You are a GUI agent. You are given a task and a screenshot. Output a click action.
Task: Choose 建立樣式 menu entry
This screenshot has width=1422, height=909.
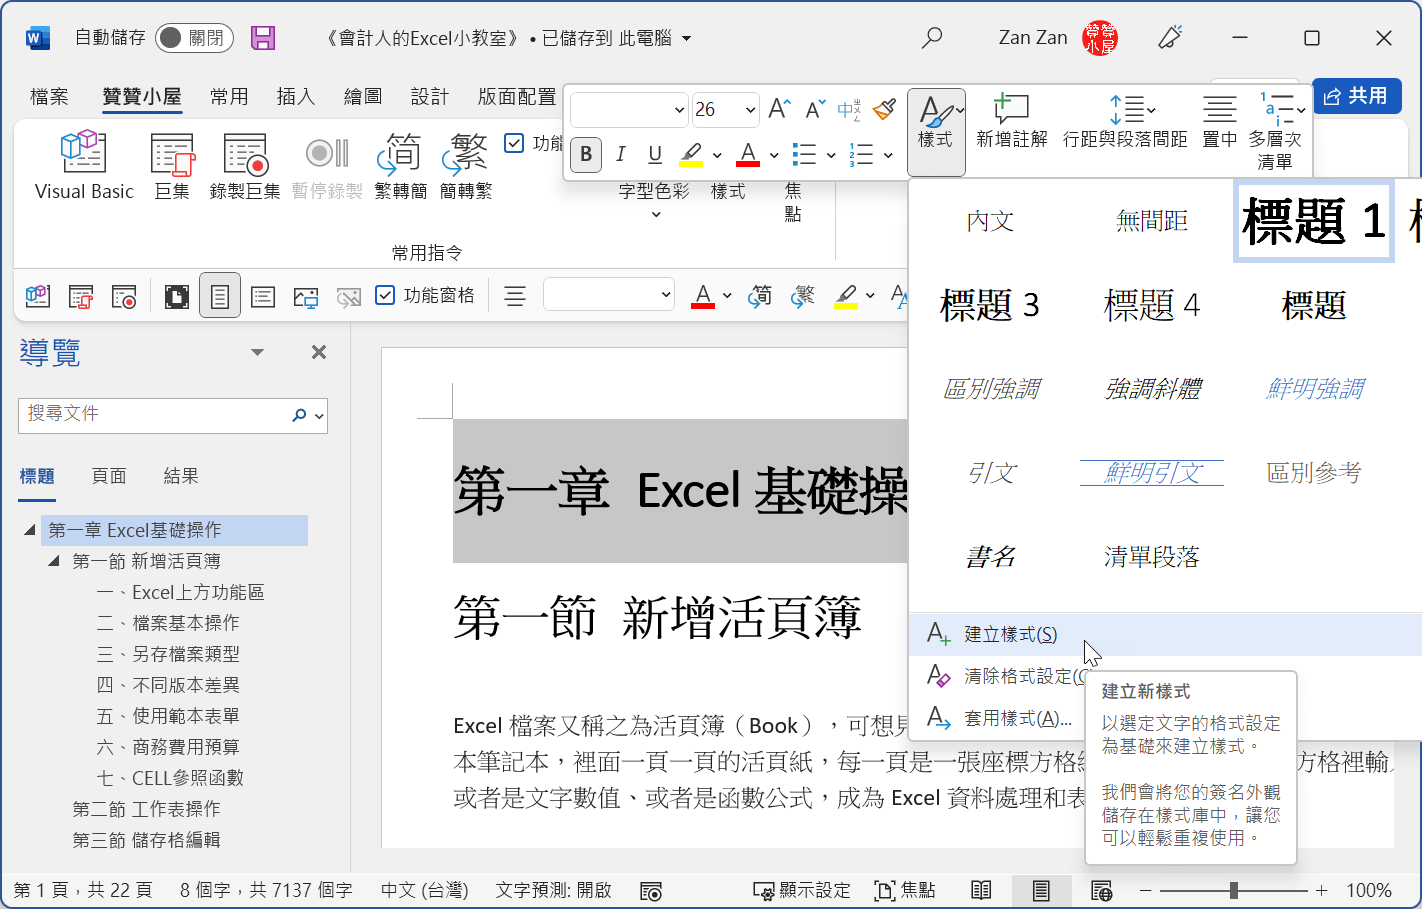[1165, 634]
